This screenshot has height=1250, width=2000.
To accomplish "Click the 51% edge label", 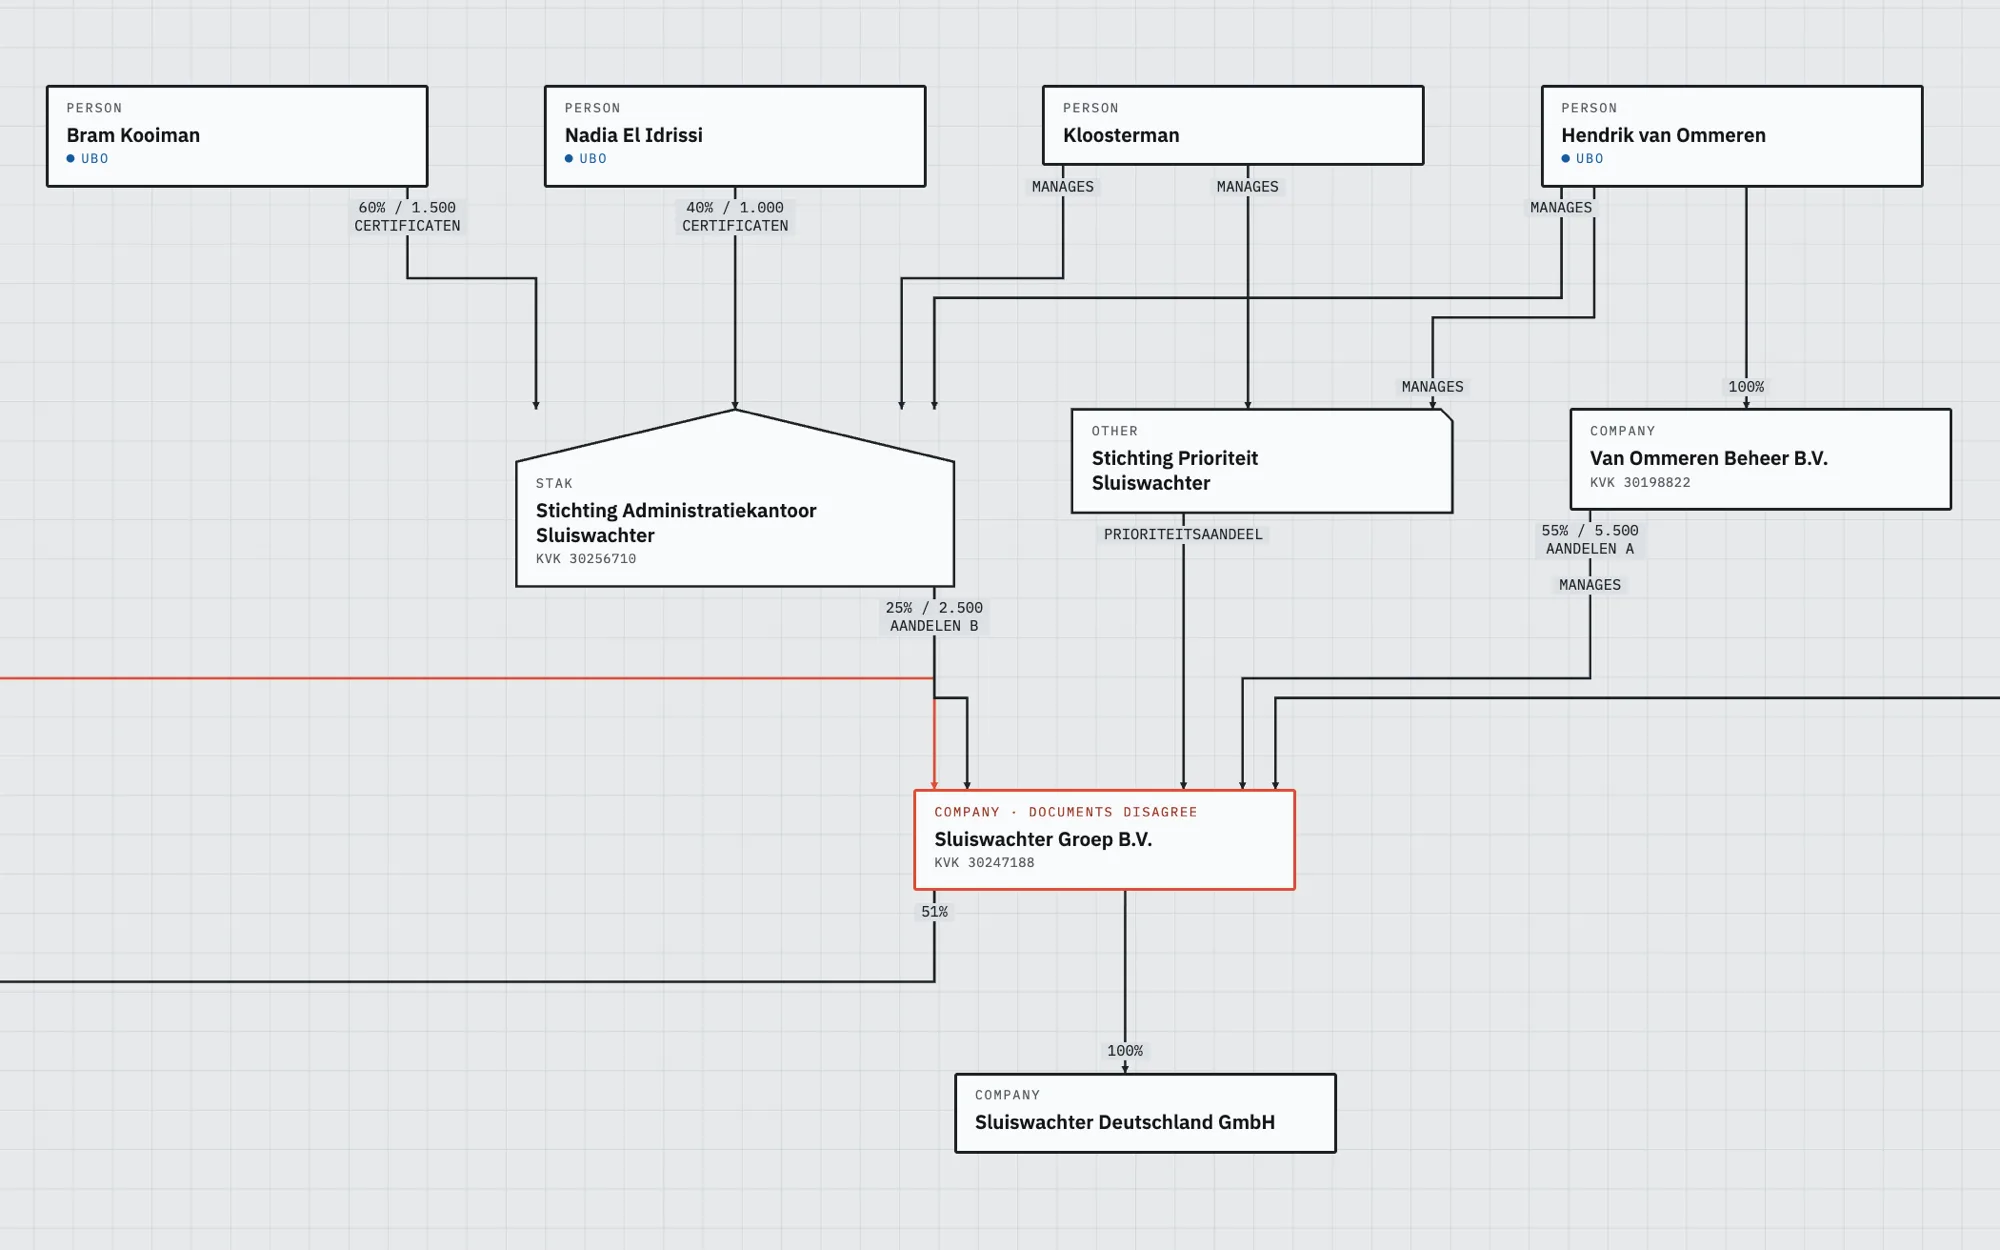I will coord(935,912).
